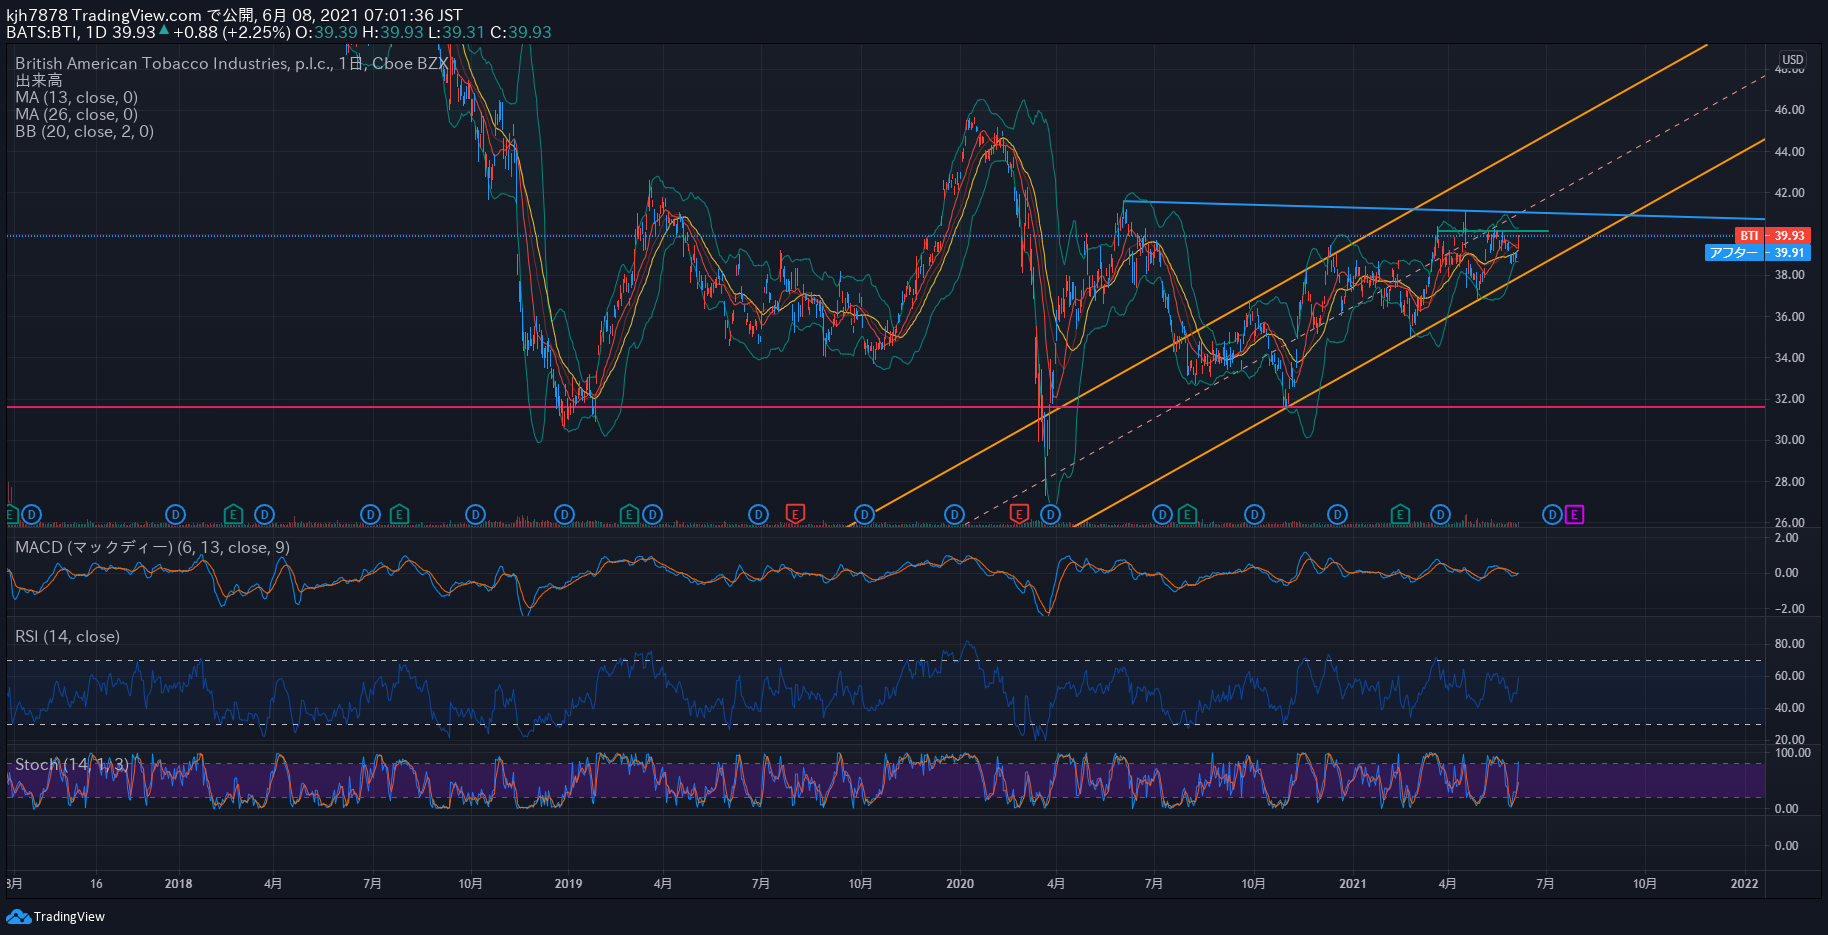Select the dividend marker at July 2020
This screenshot has height=935, width=1828.
point(1162,515)
